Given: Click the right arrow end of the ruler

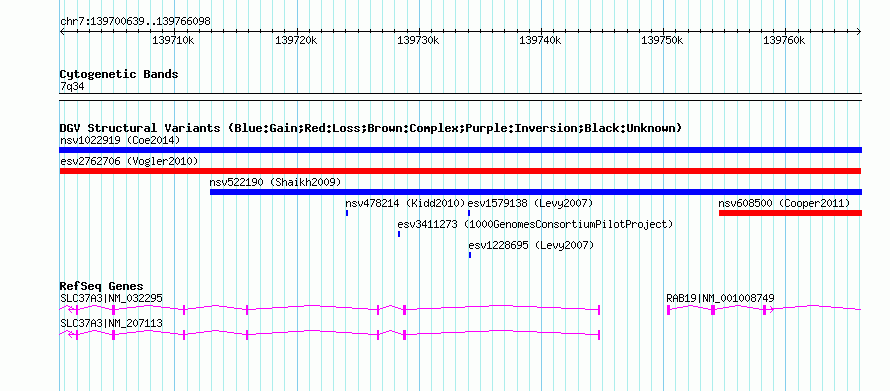Looking at the screenshot, I should point(859,32).
